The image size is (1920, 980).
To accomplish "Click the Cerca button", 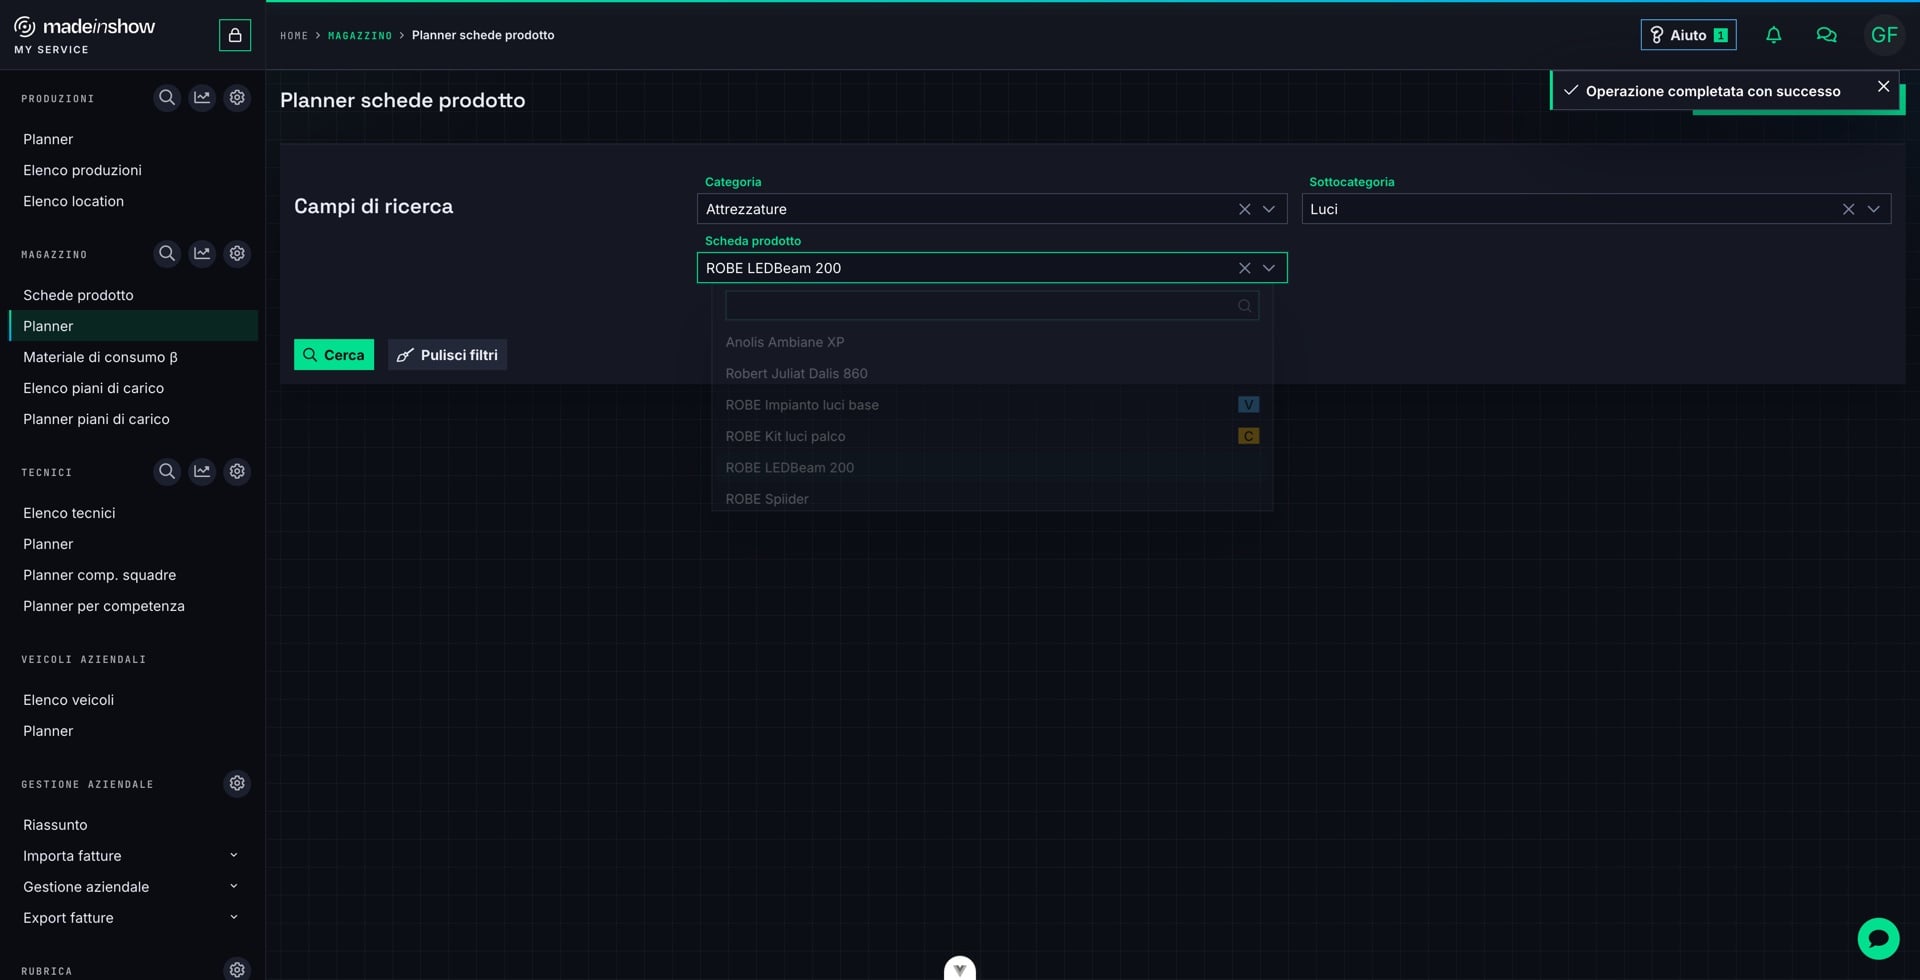I will click(x=334, y=355).
